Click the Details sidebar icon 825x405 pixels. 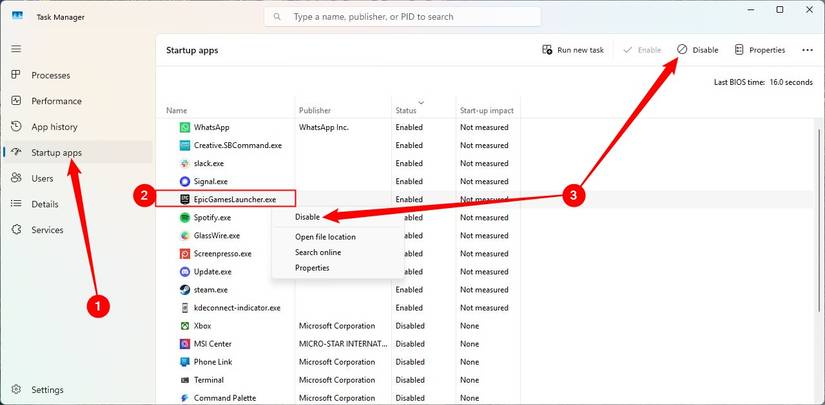coord(16,204)
